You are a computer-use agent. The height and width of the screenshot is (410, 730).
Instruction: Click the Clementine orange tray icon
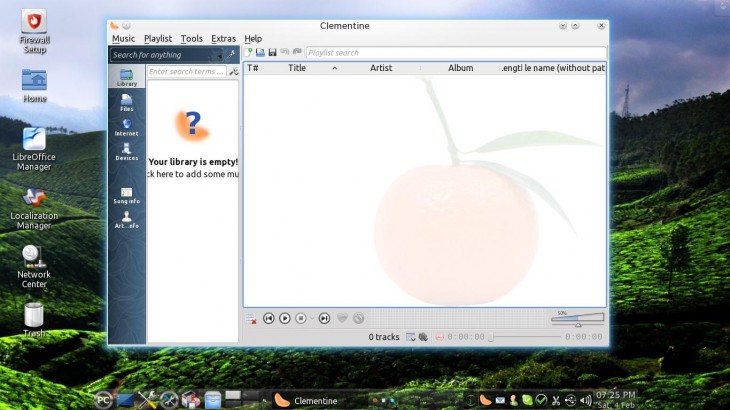485,400
